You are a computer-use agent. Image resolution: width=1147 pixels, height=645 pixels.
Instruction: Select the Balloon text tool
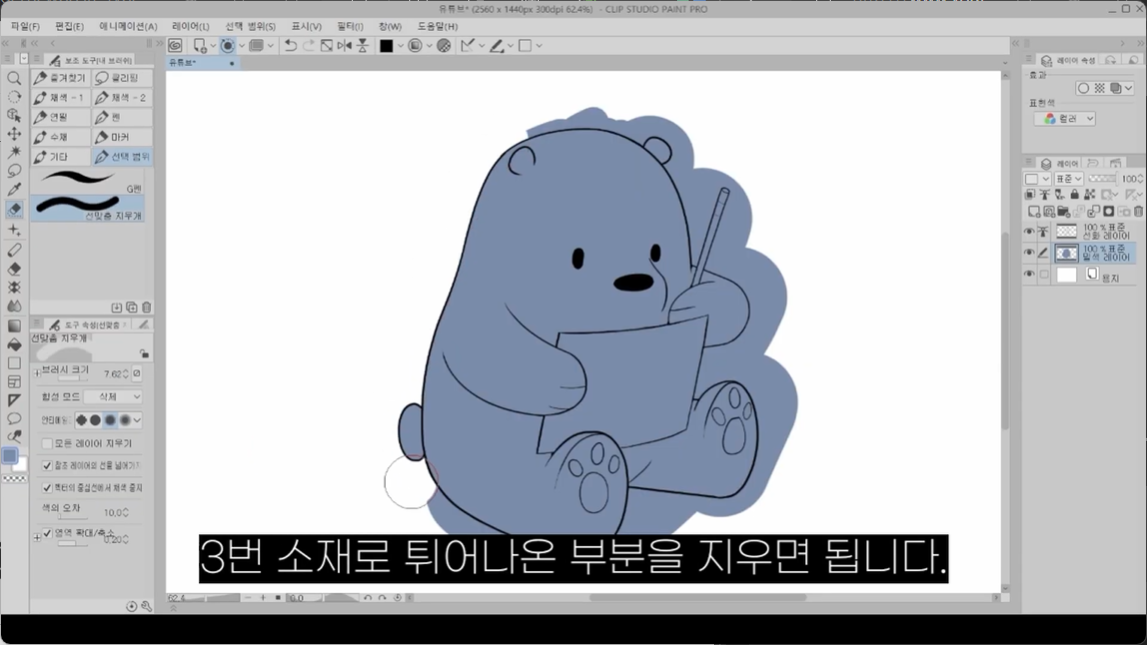(x=14, y=418)
